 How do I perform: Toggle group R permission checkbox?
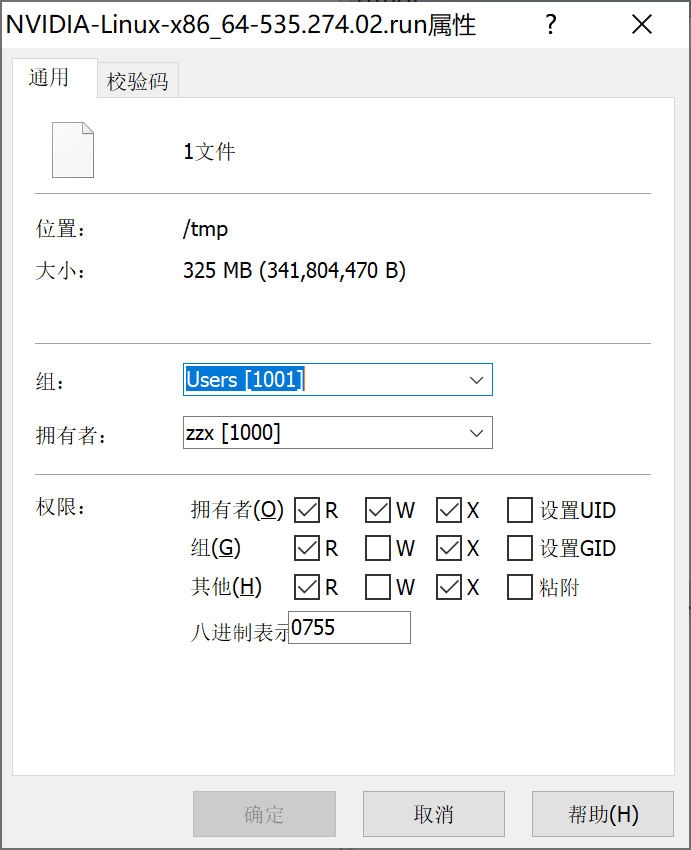(x=308, y=548)
